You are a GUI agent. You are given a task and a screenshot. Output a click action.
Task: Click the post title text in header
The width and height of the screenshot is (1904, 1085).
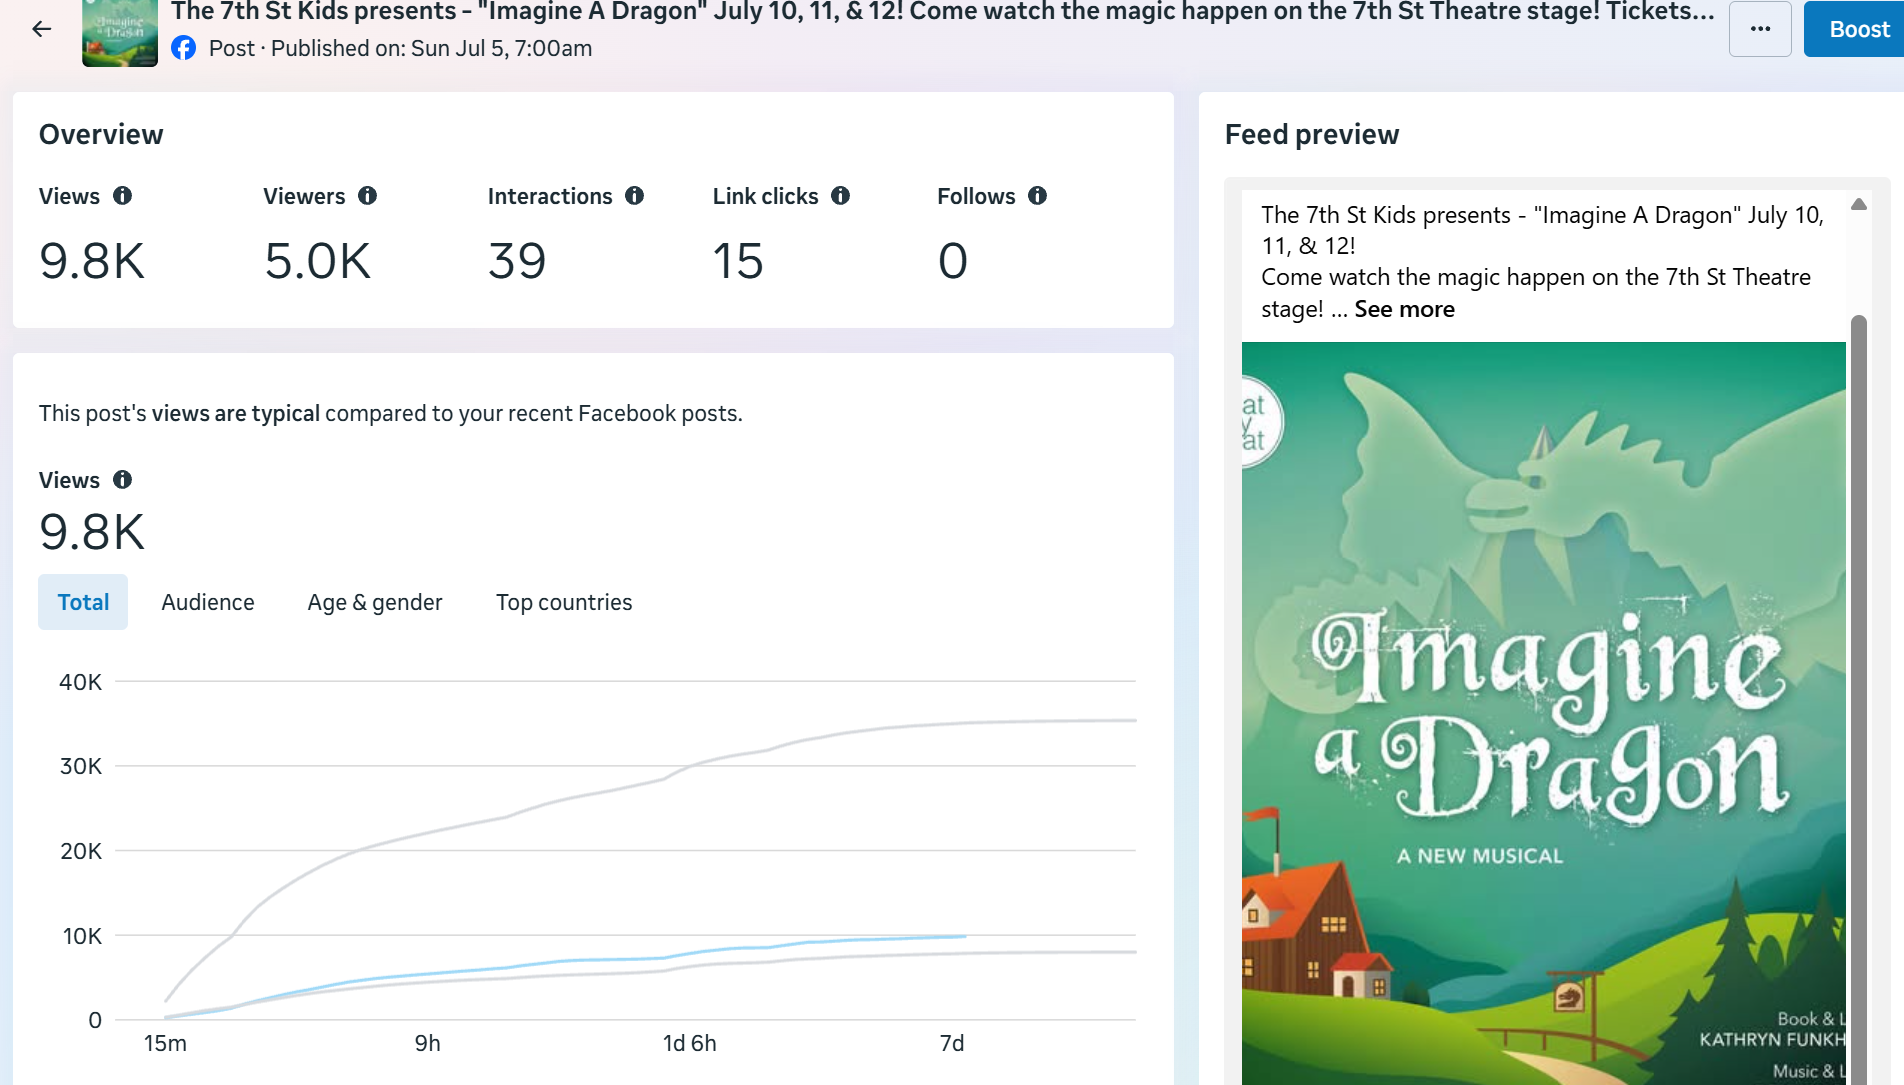coord(942,12)
